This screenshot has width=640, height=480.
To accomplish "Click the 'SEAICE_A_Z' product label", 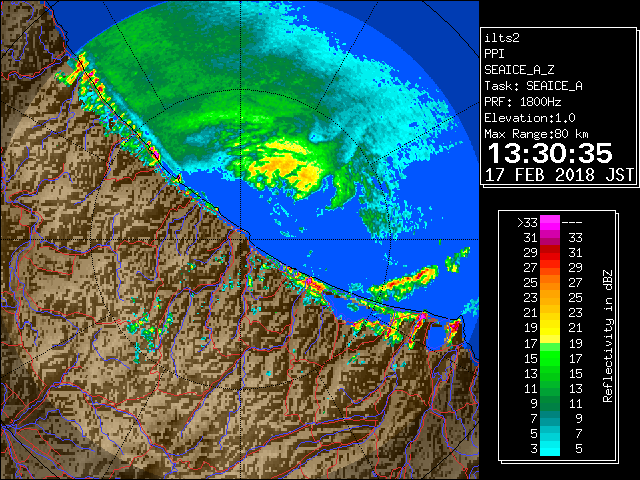I will click(x=519, y=70).
